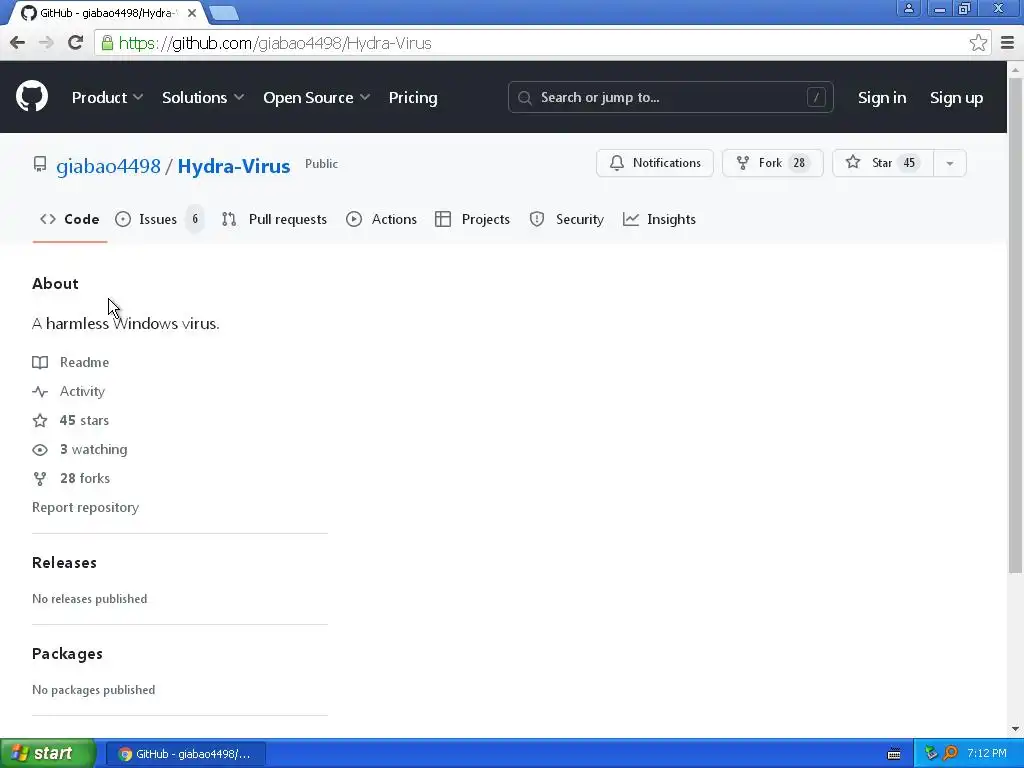
Task: Click the 'No releases published' text
Action: pos(89,599)
